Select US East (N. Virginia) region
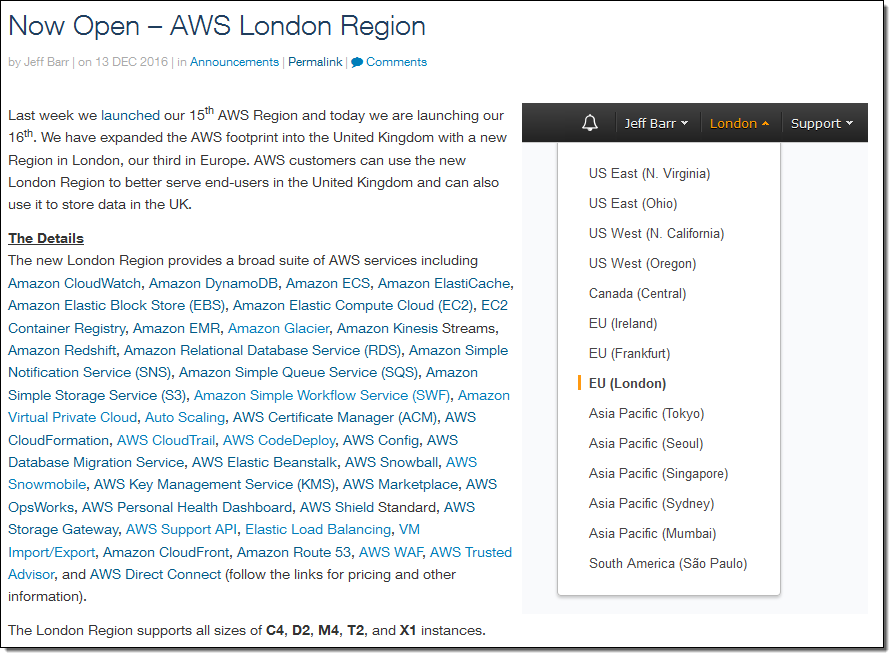The image size is (894, 658). click(x=649, y=173)
